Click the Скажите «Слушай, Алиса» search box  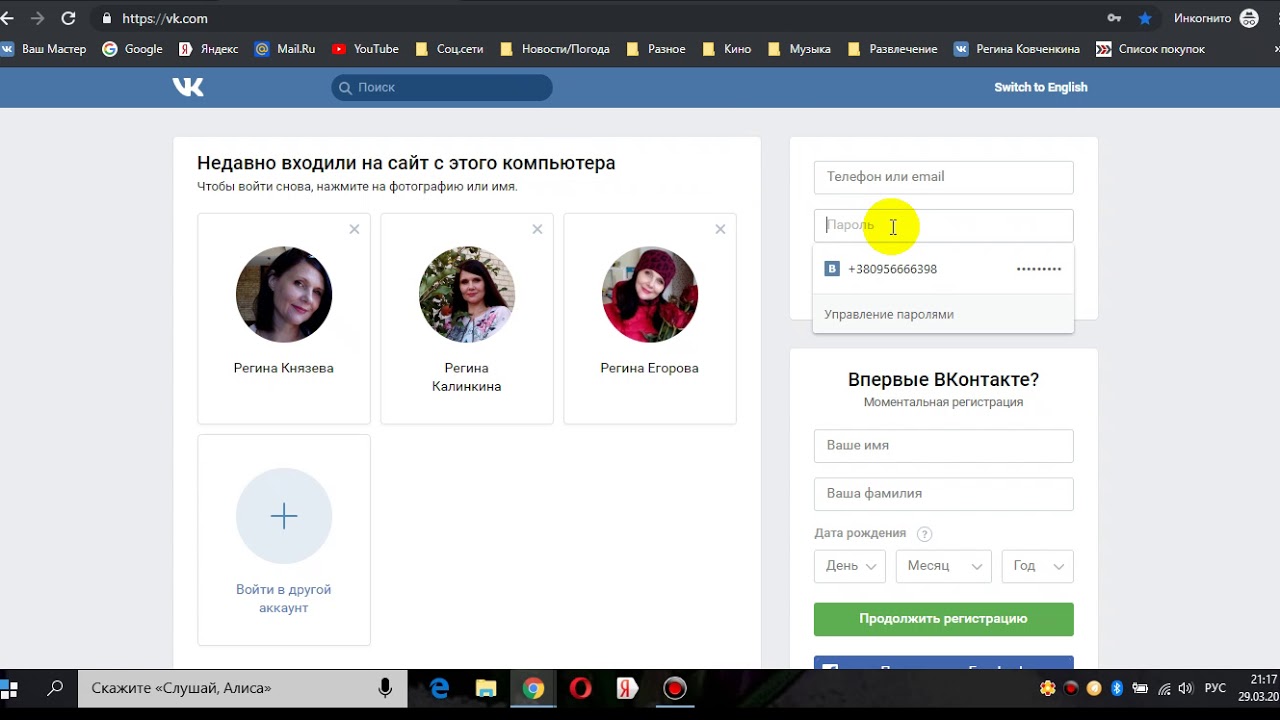coord(242,688)
